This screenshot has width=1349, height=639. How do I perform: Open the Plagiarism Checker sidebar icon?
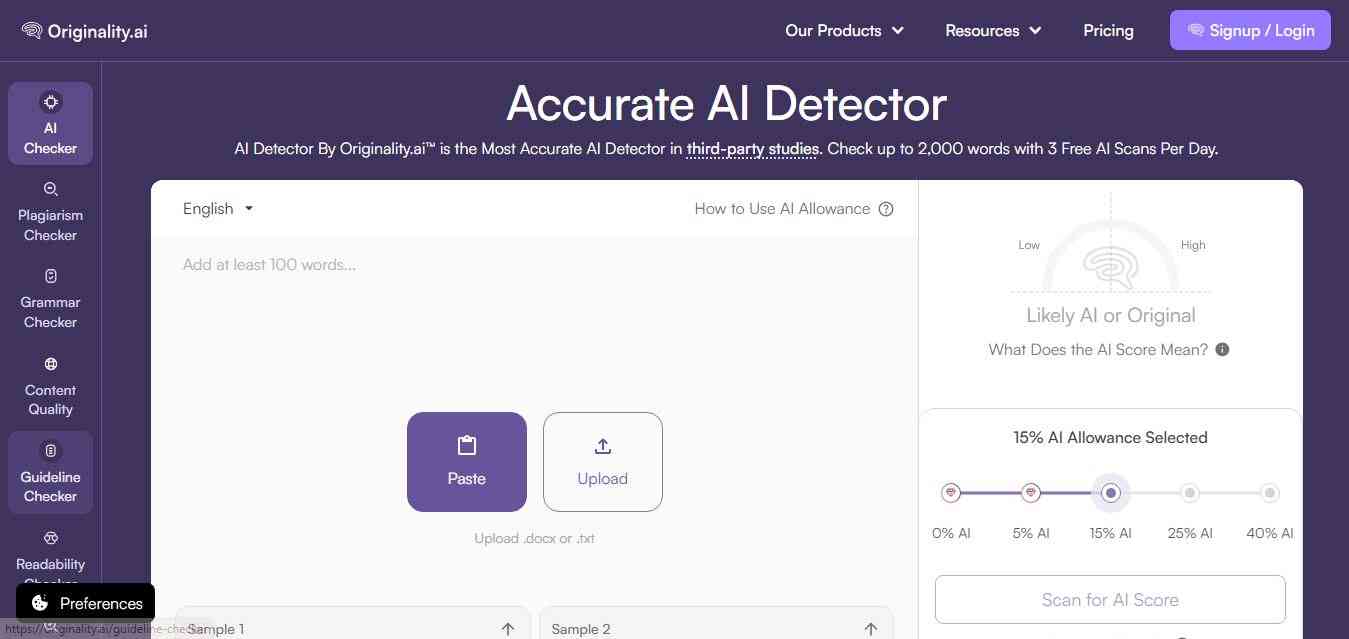coord(51,189)
